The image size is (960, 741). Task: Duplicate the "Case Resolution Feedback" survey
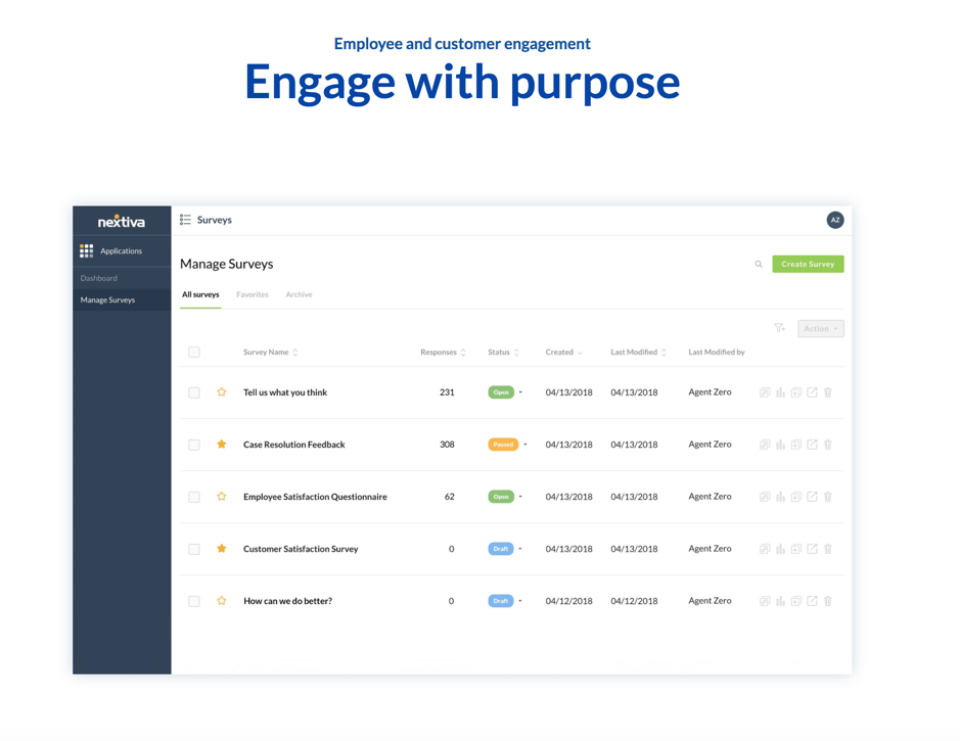765,444
